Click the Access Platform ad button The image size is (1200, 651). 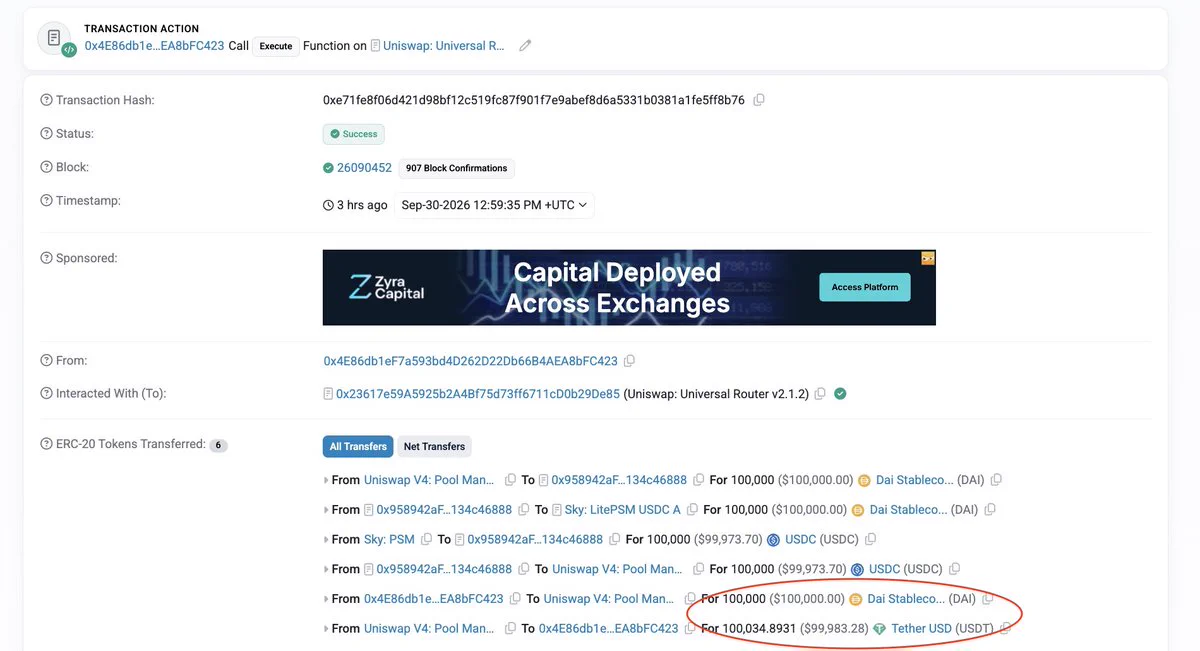865,287
